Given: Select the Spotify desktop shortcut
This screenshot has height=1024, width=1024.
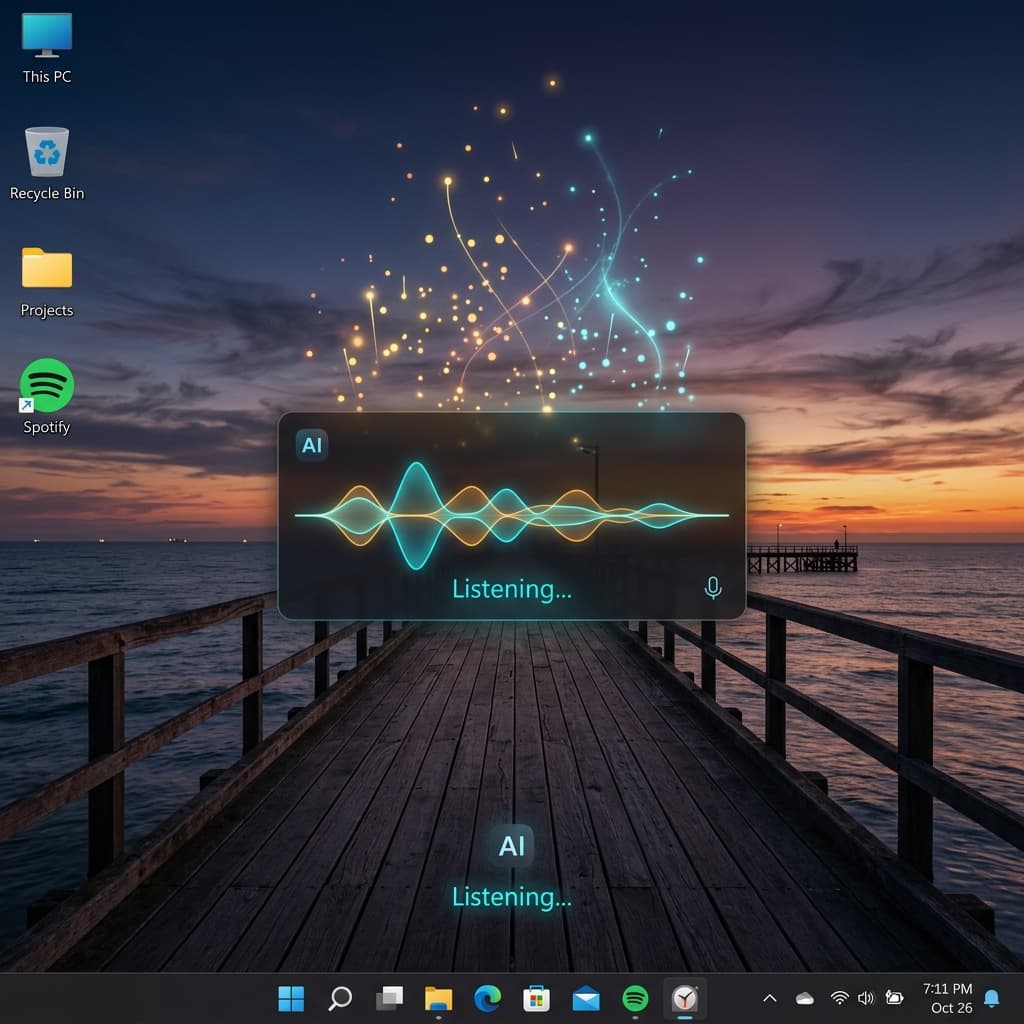Looking at the screenshot, I should click(46, 396).
